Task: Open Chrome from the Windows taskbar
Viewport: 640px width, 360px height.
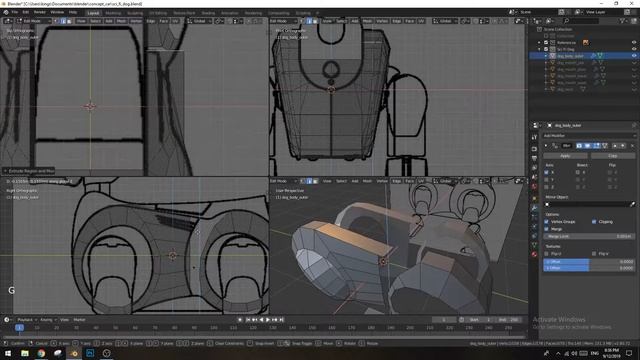Action: [41, 353]
